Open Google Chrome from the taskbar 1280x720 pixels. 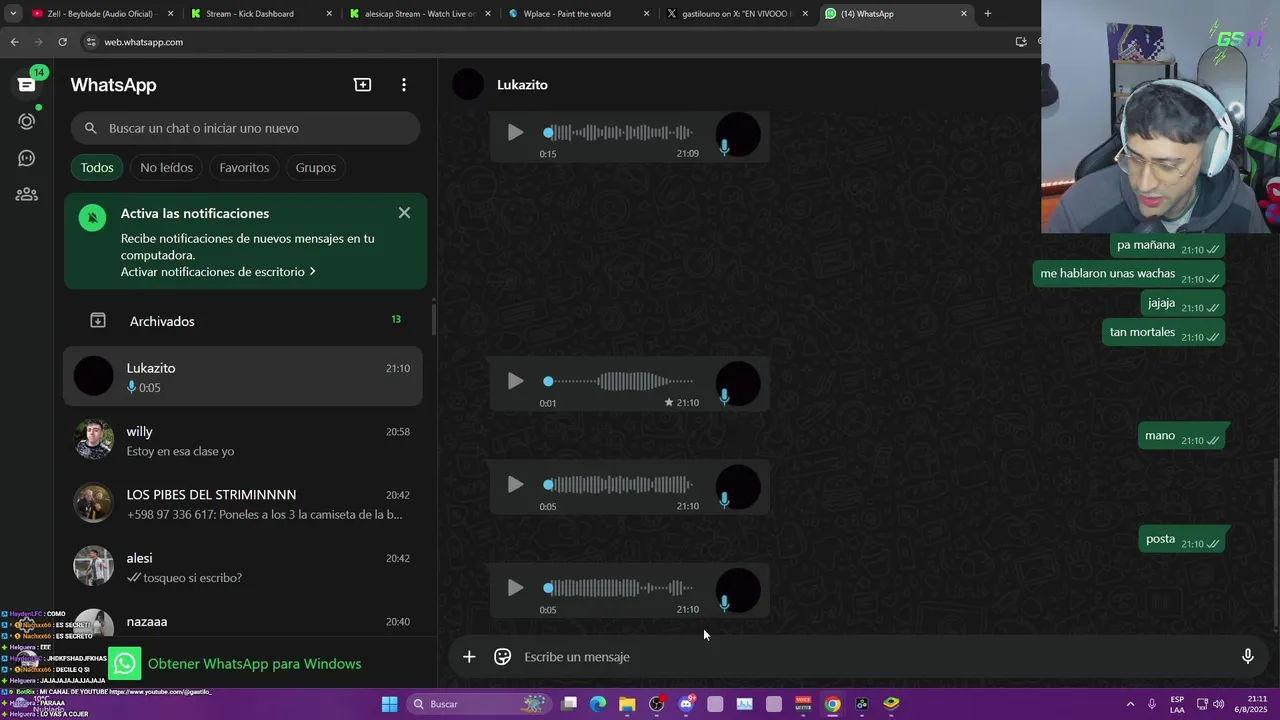832,704
